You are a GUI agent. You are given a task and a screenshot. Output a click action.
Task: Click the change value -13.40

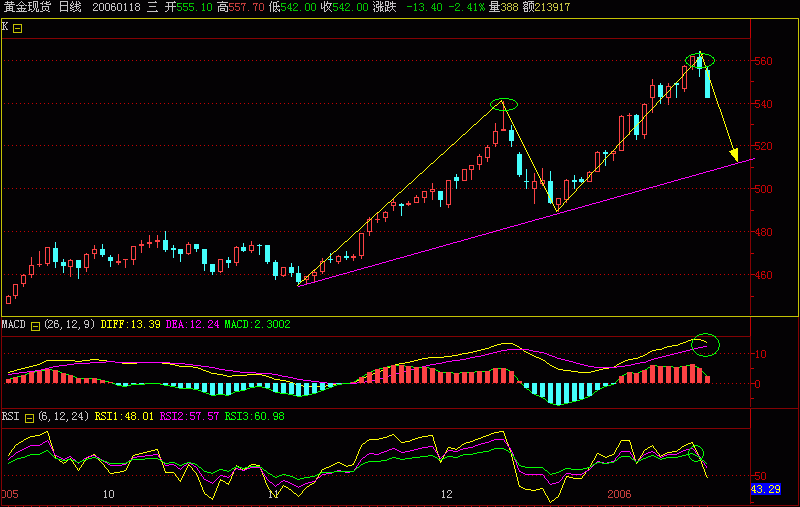pyautogui.click(x=424, y=7)
